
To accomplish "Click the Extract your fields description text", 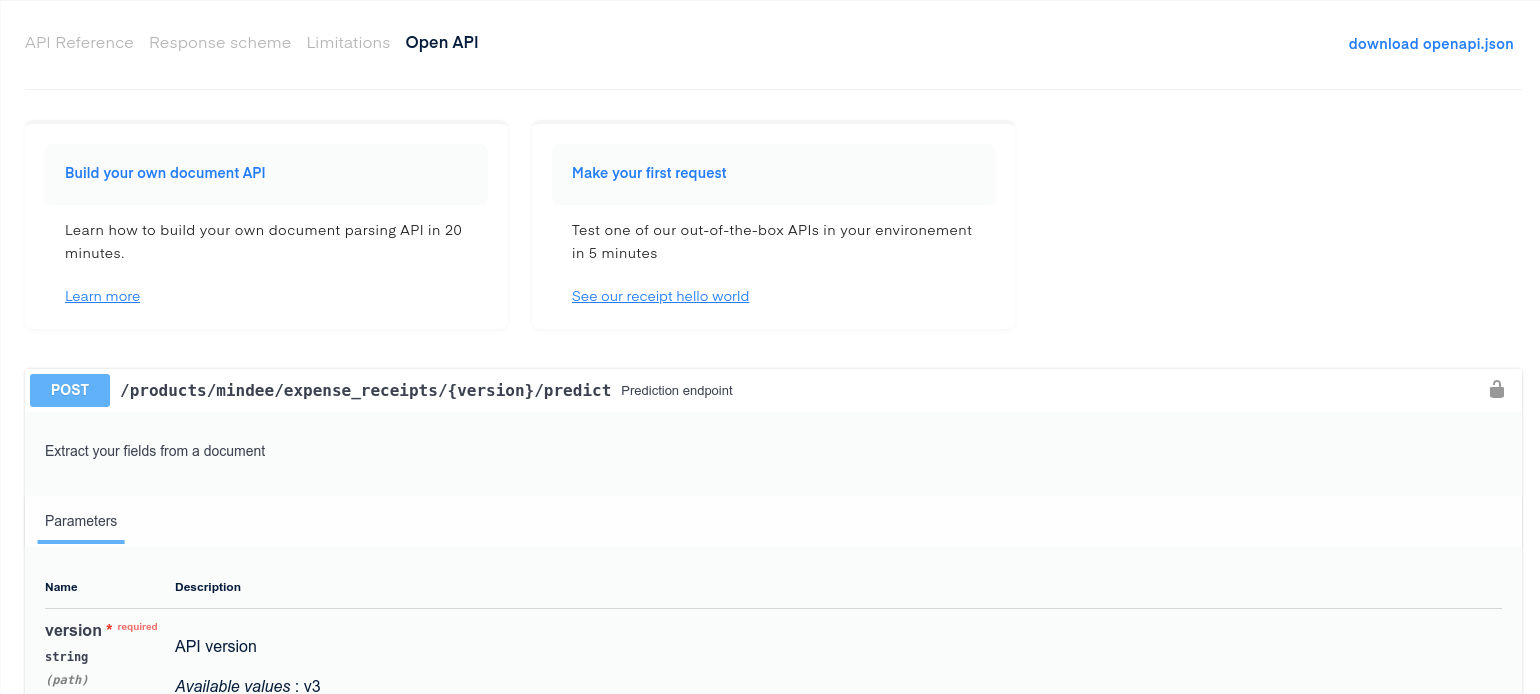I will (x=154, y=451).
